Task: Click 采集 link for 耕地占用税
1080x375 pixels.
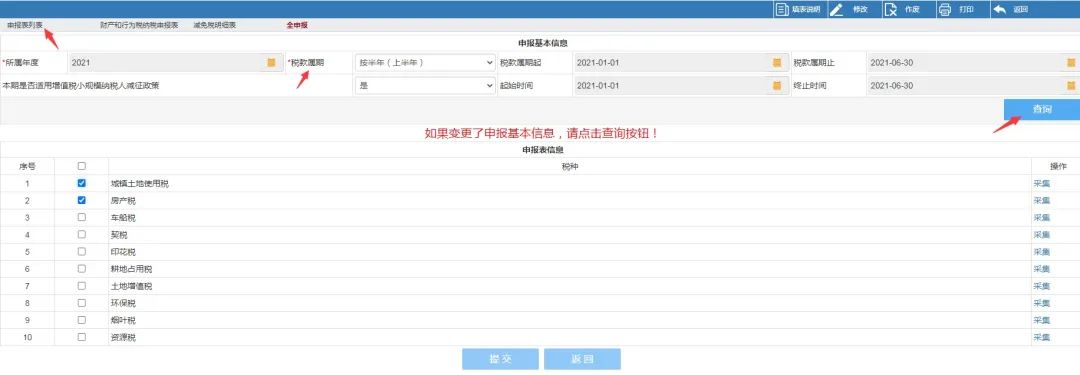Action: click(x=1041, y=270)
